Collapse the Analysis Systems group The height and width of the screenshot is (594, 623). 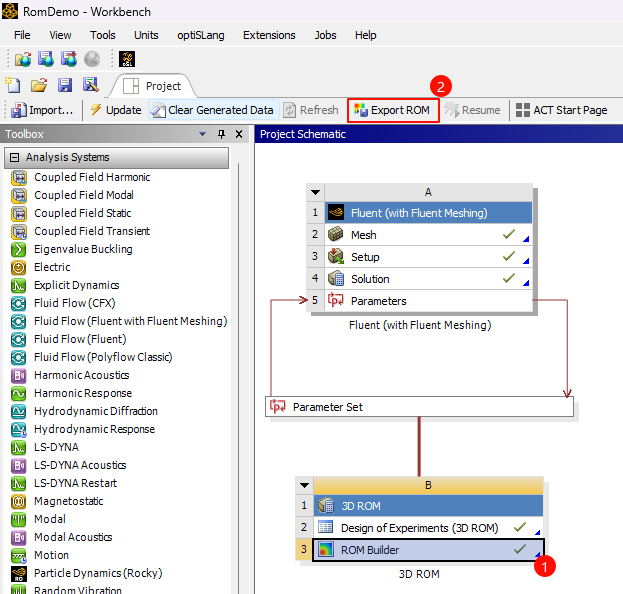(x=14, y=158)
